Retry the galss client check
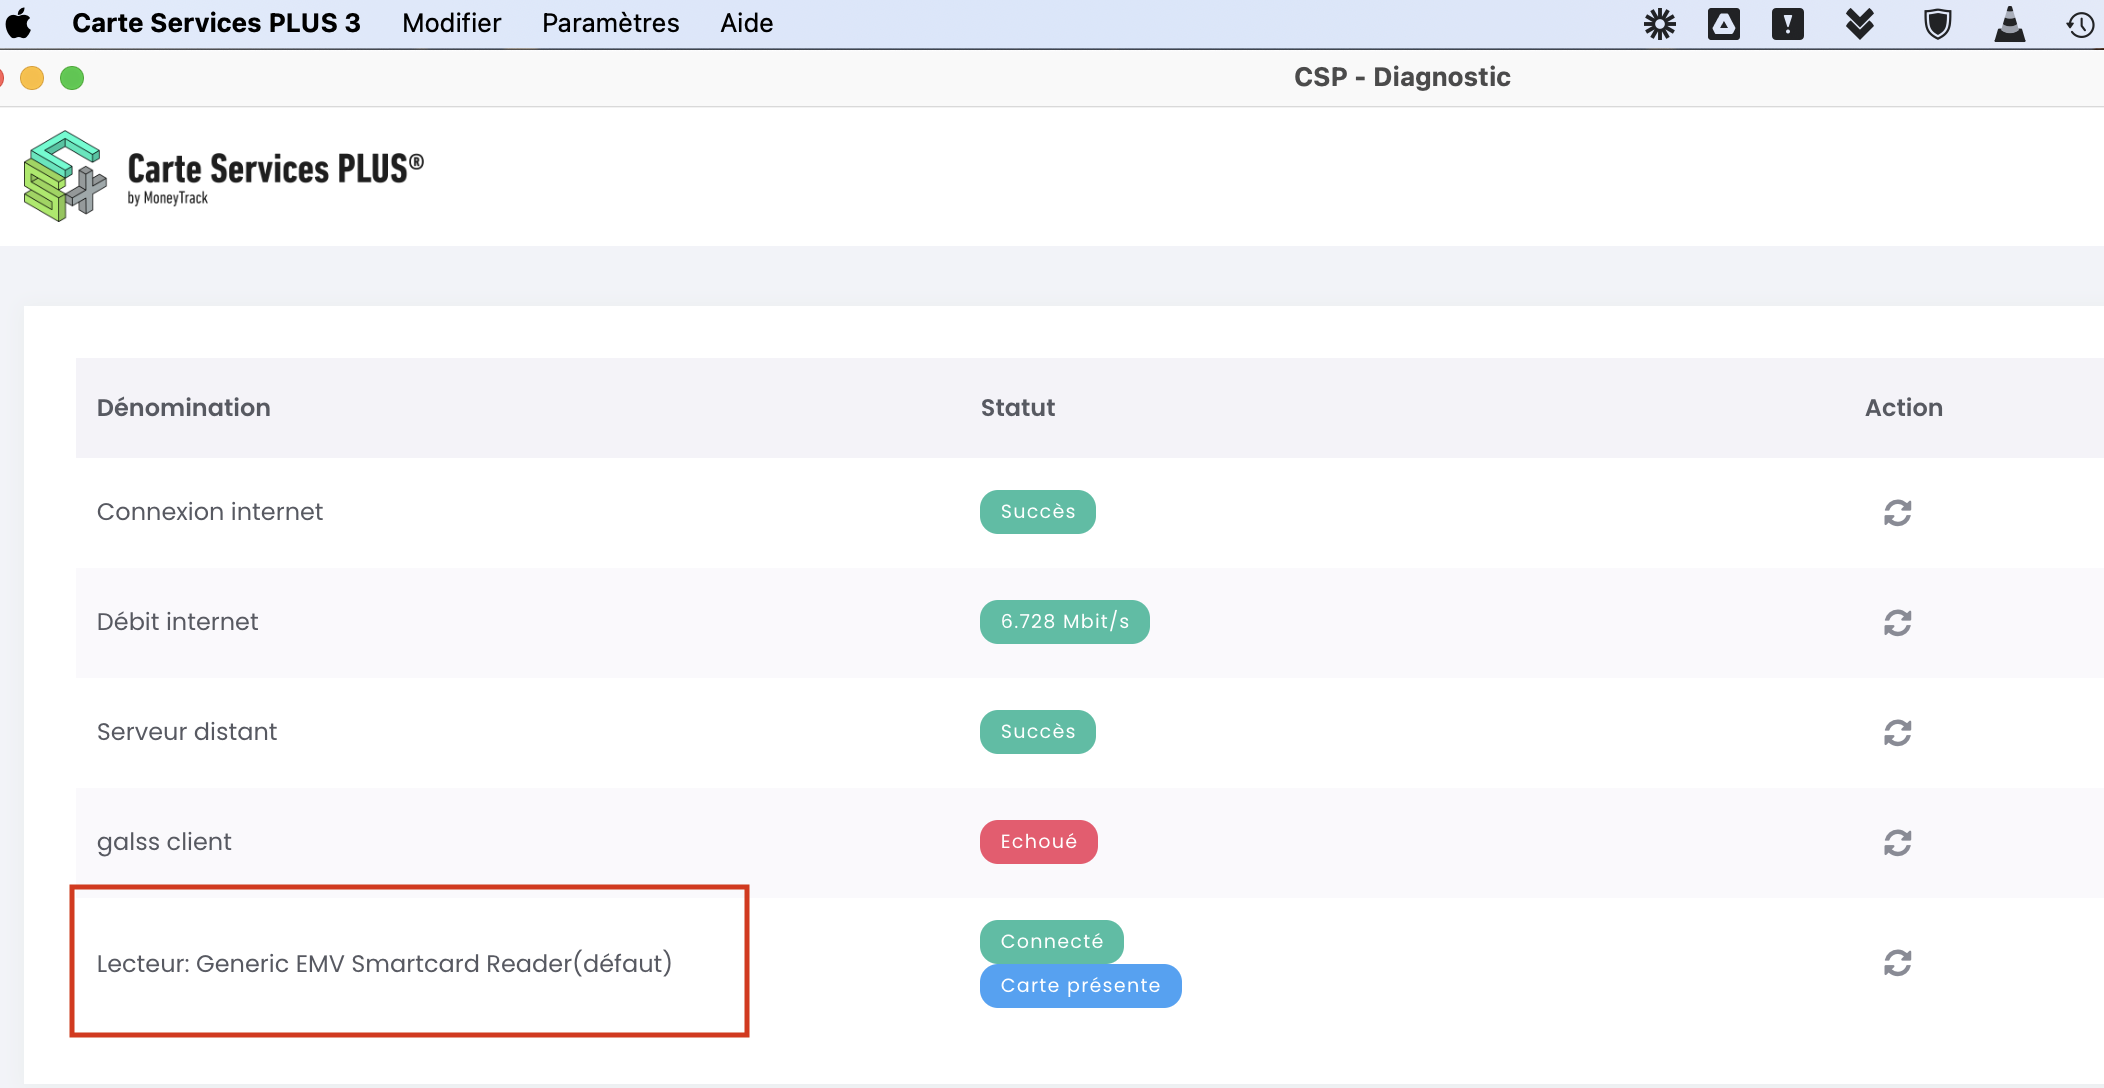Viewport: 2104px width, 1088px height. (1897, 843)
